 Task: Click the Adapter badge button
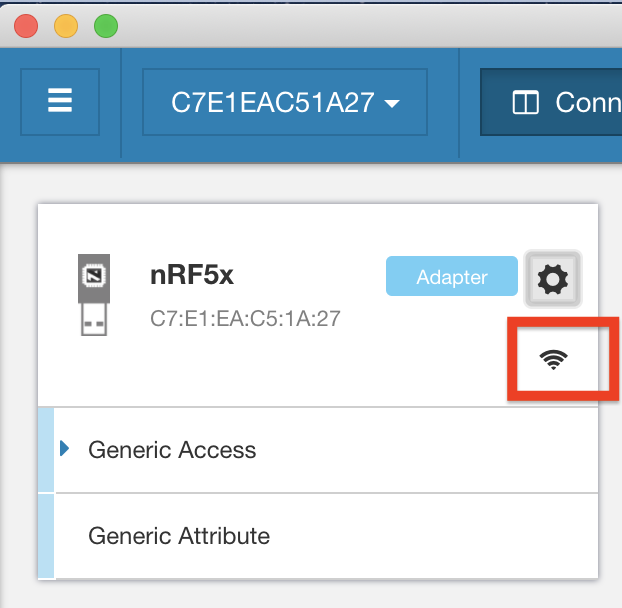point(451,277)
